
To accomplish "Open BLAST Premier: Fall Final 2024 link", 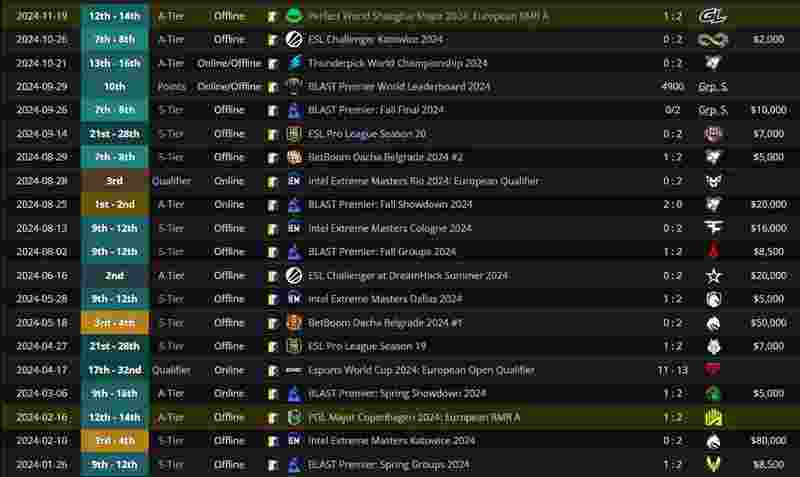I will [376, 110].
